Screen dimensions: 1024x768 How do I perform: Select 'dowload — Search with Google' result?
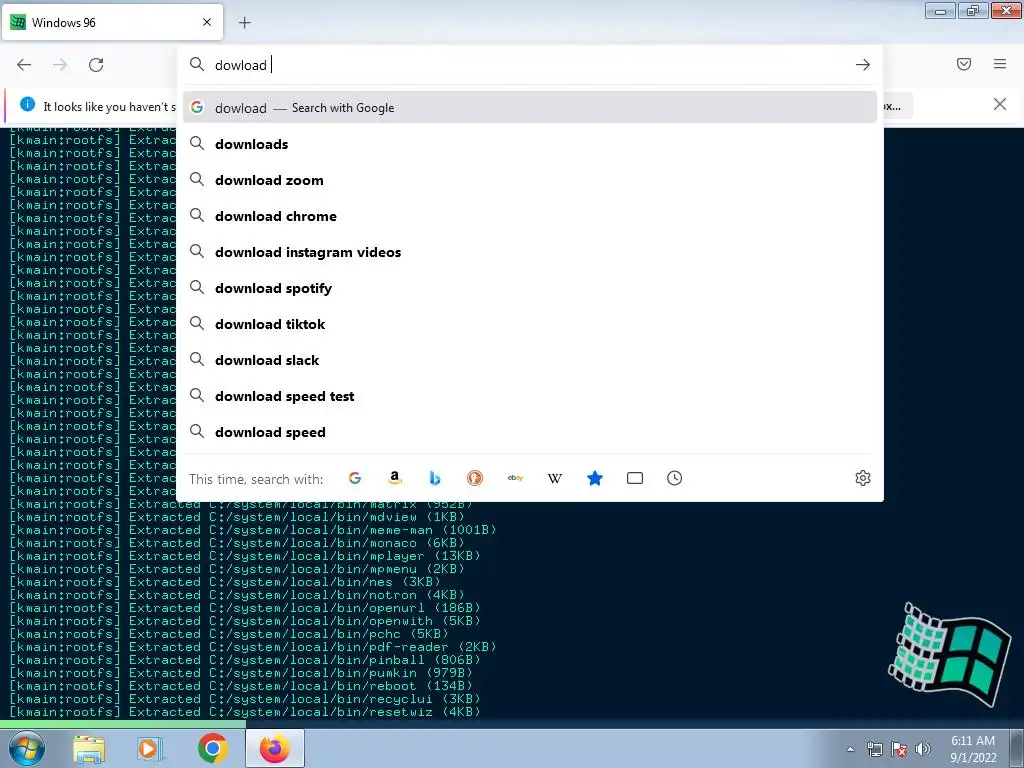pyautogui.click(x=530, y=108)
